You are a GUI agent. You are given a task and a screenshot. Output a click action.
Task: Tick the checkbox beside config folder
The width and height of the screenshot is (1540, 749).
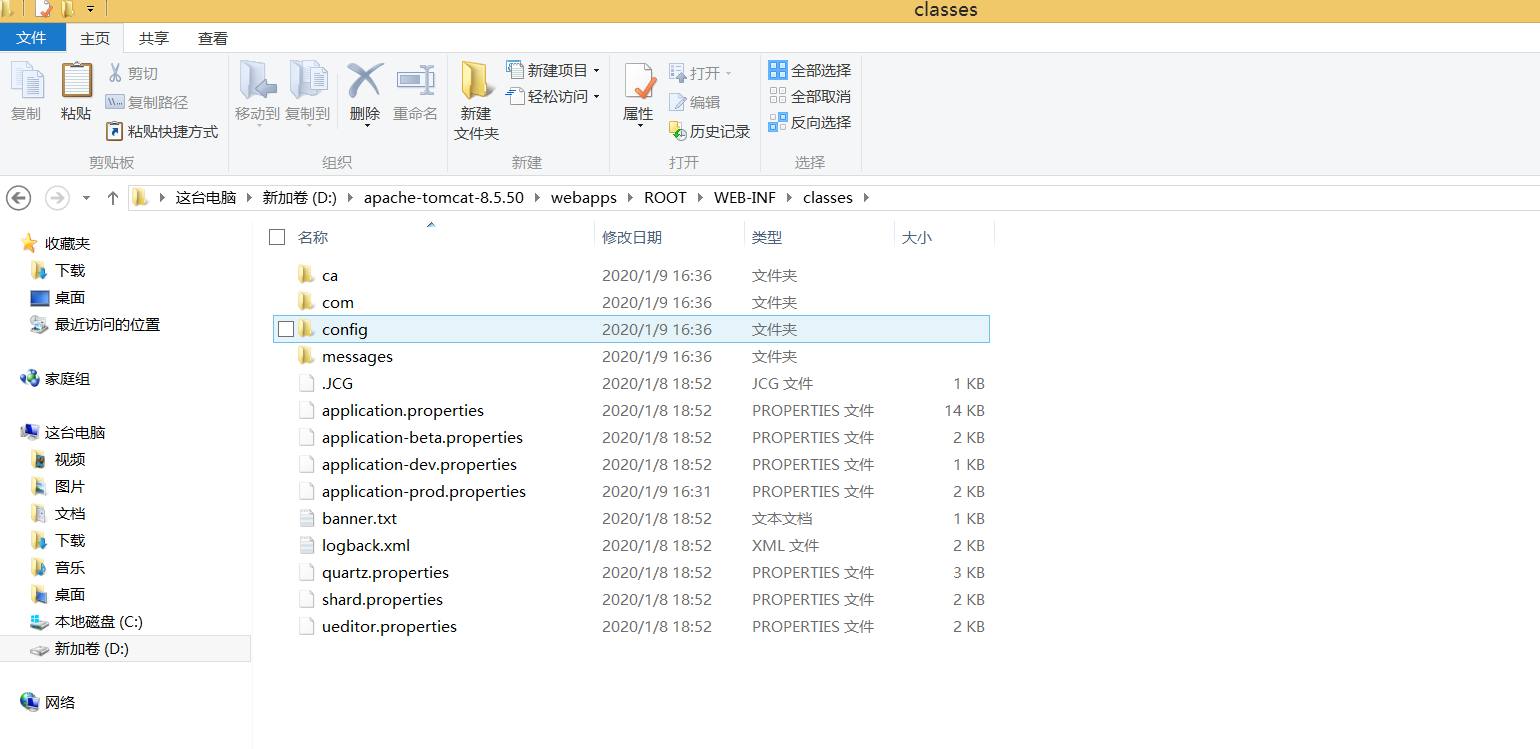pos(286,329)
